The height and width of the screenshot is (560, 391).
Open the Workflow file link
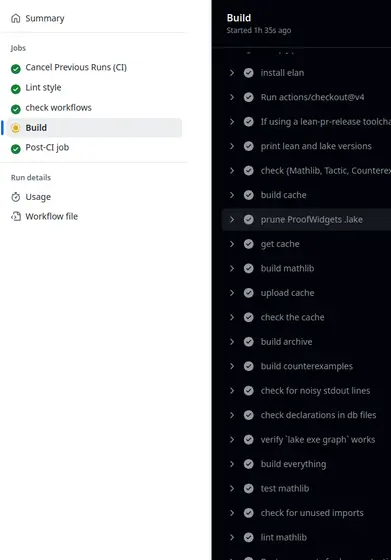coord(51,216)
